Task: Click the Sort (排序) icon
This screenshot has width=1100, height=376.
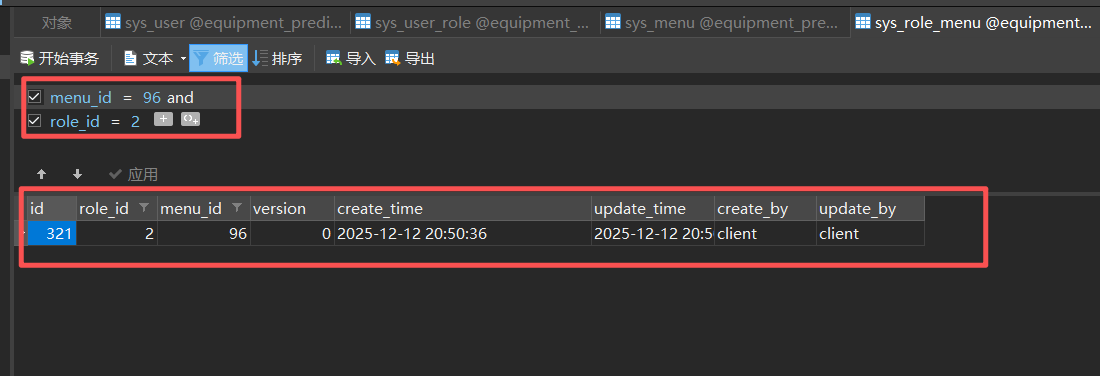Action: pyautogui.click(x=260, y=58)
